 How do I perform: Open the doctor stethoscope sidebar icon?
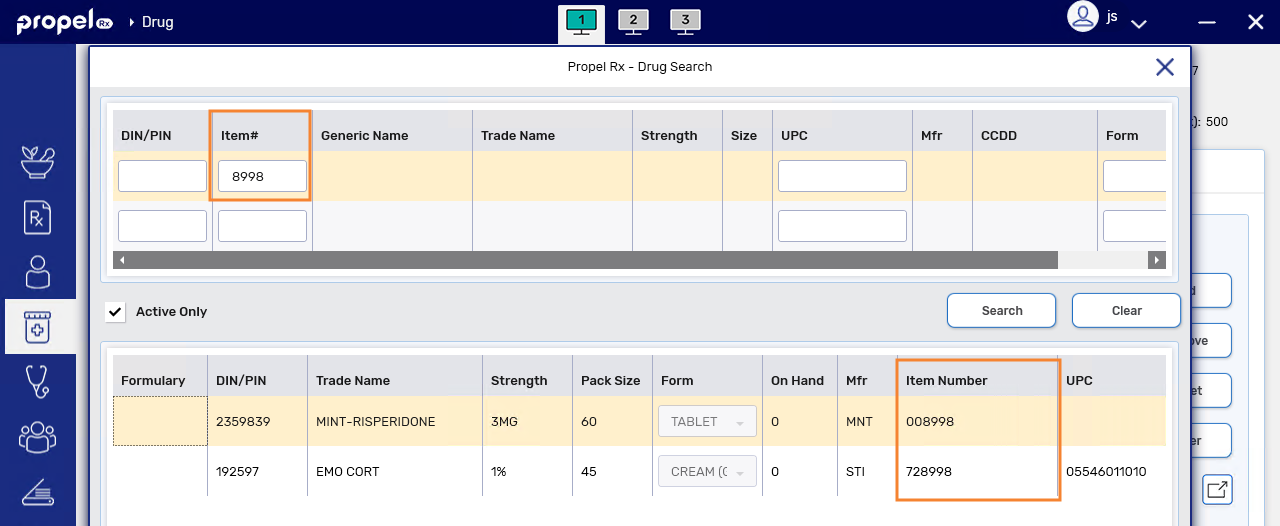[38, 381]
